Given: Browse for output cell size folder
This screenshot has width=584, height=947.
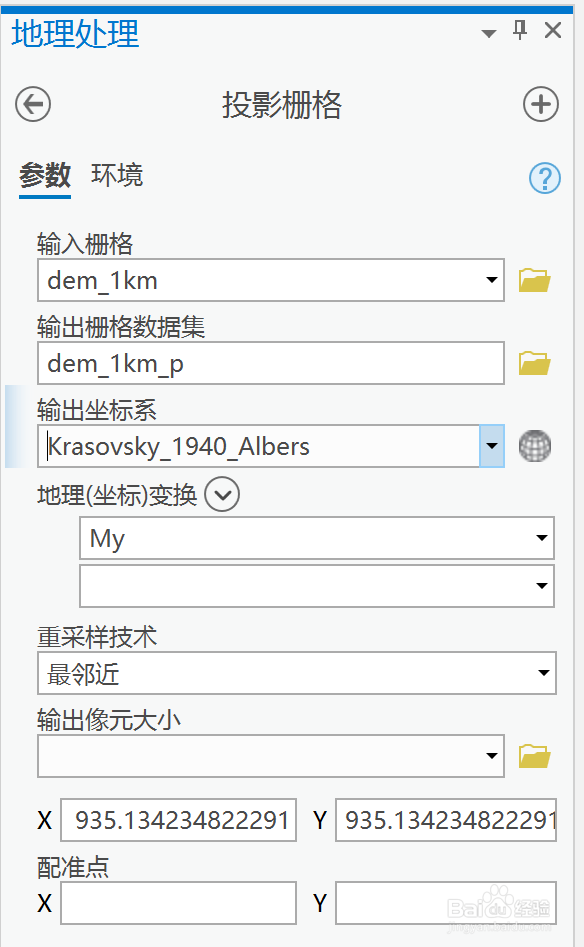Looking at the screenshot, I should pos(534,756).
